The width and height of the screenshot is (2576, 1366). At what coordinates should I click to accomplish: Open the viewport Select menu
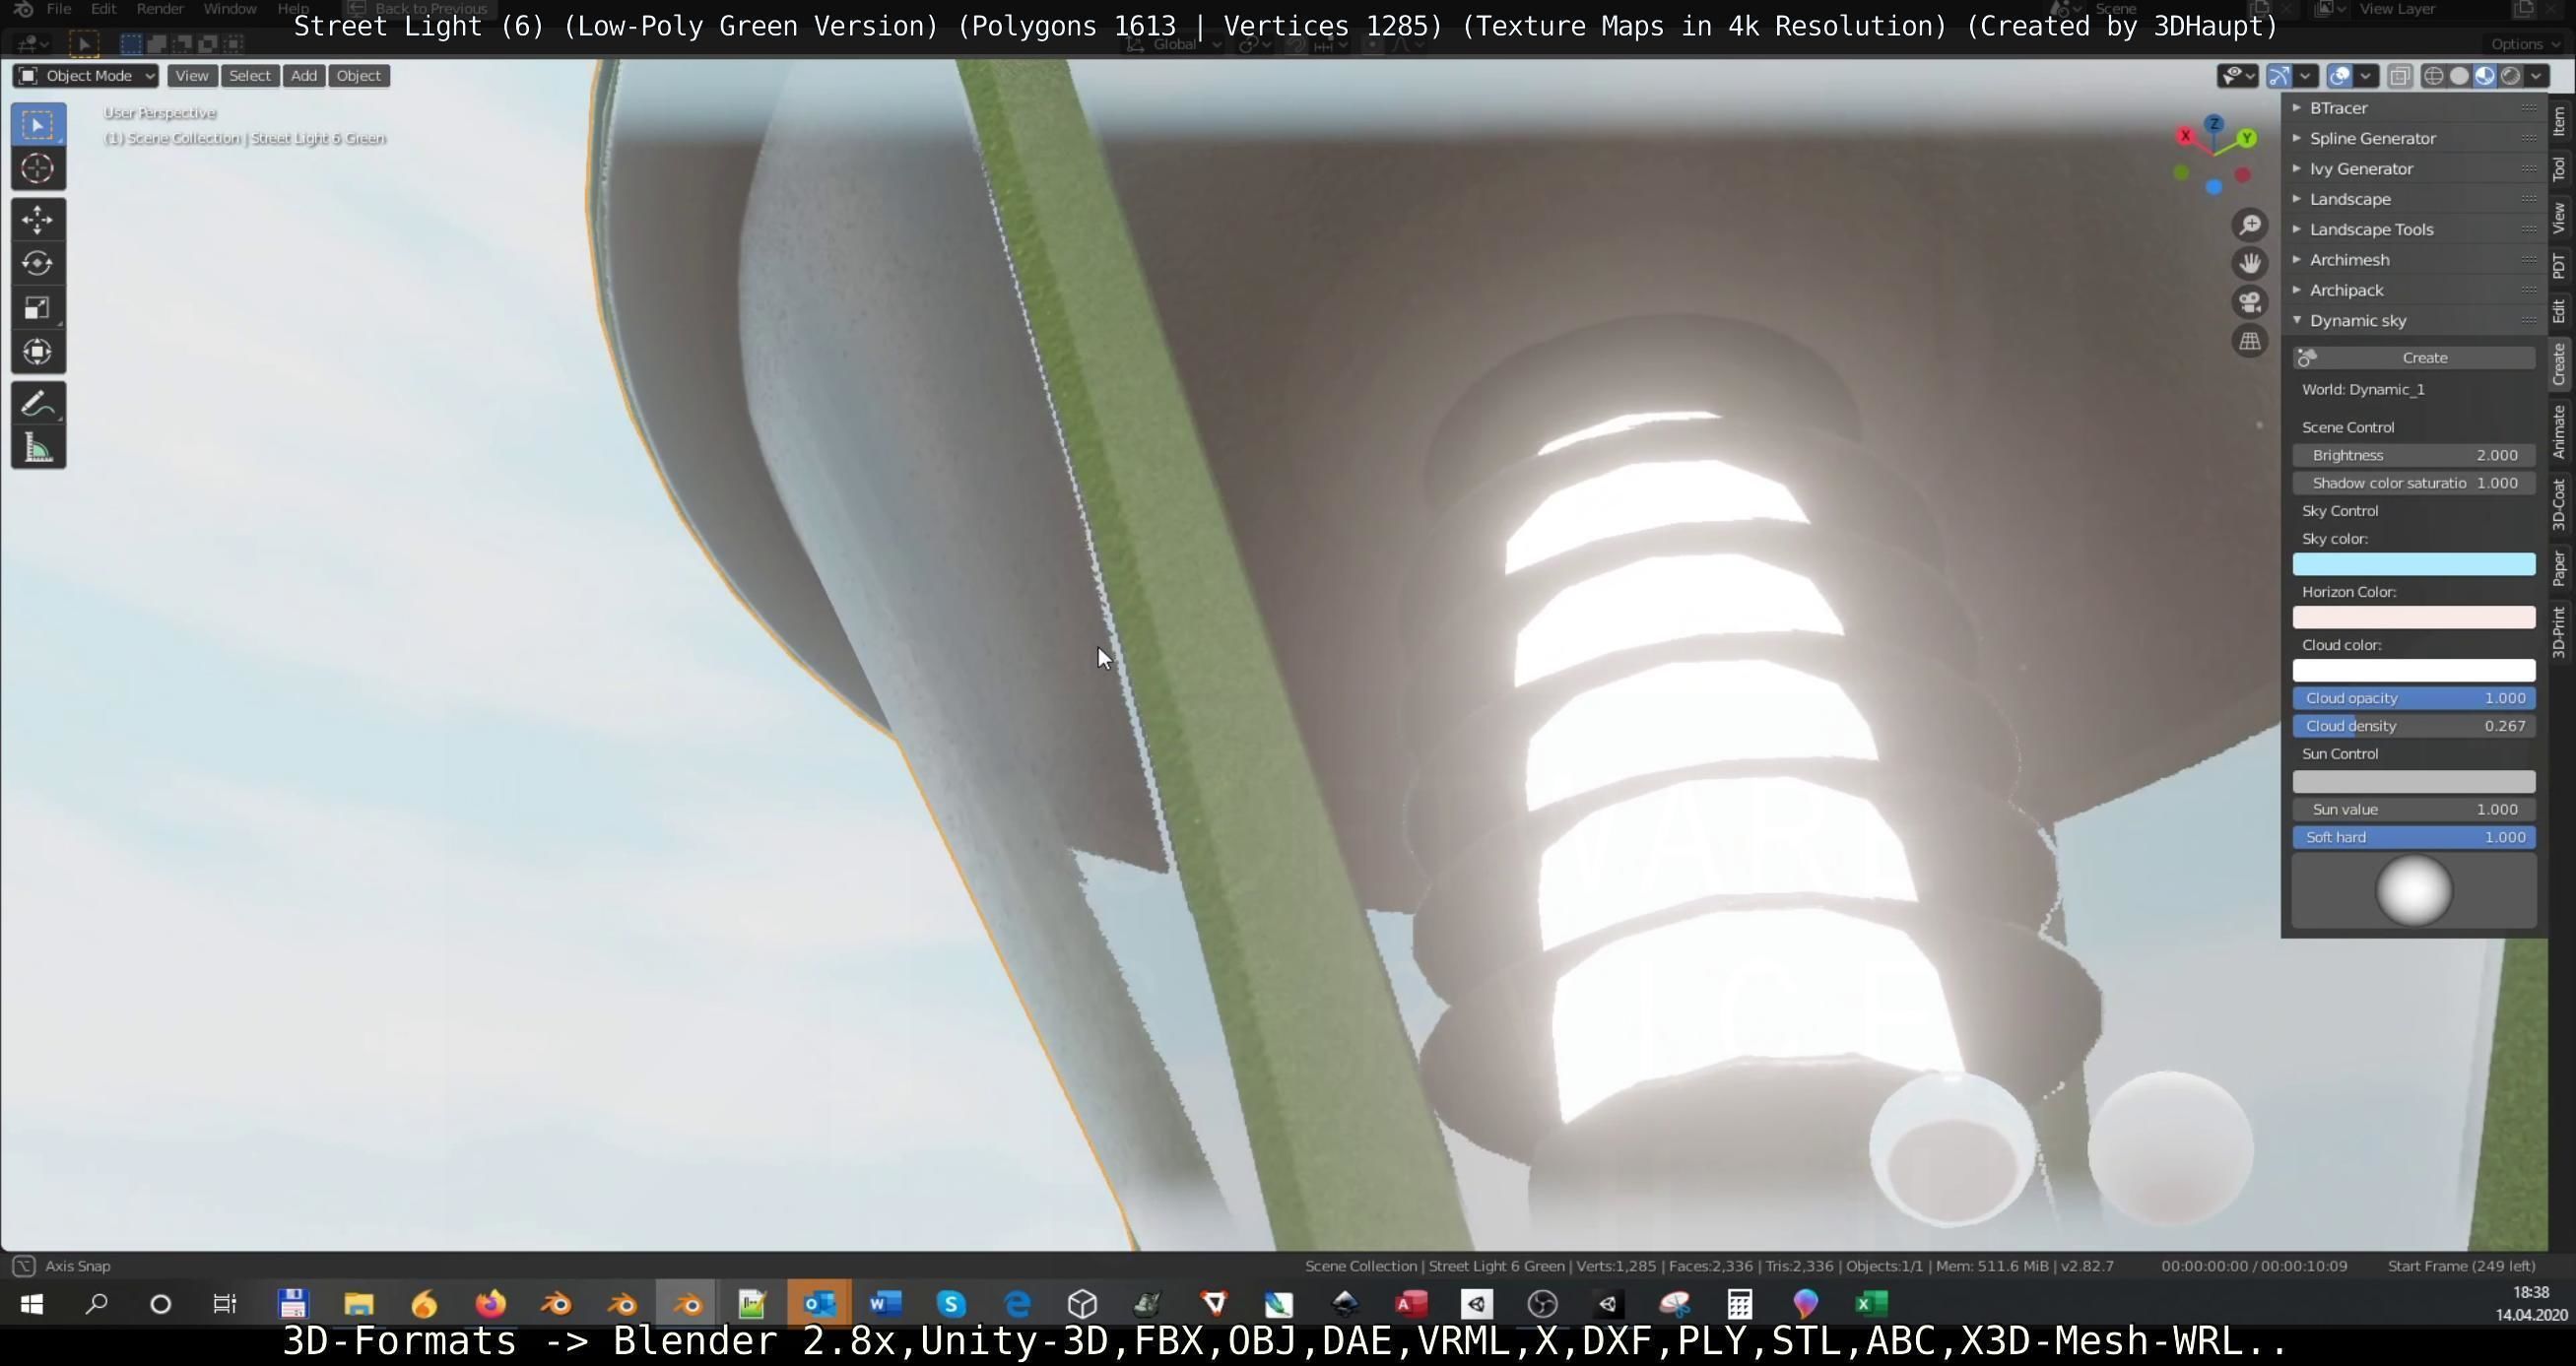[249, 76]
